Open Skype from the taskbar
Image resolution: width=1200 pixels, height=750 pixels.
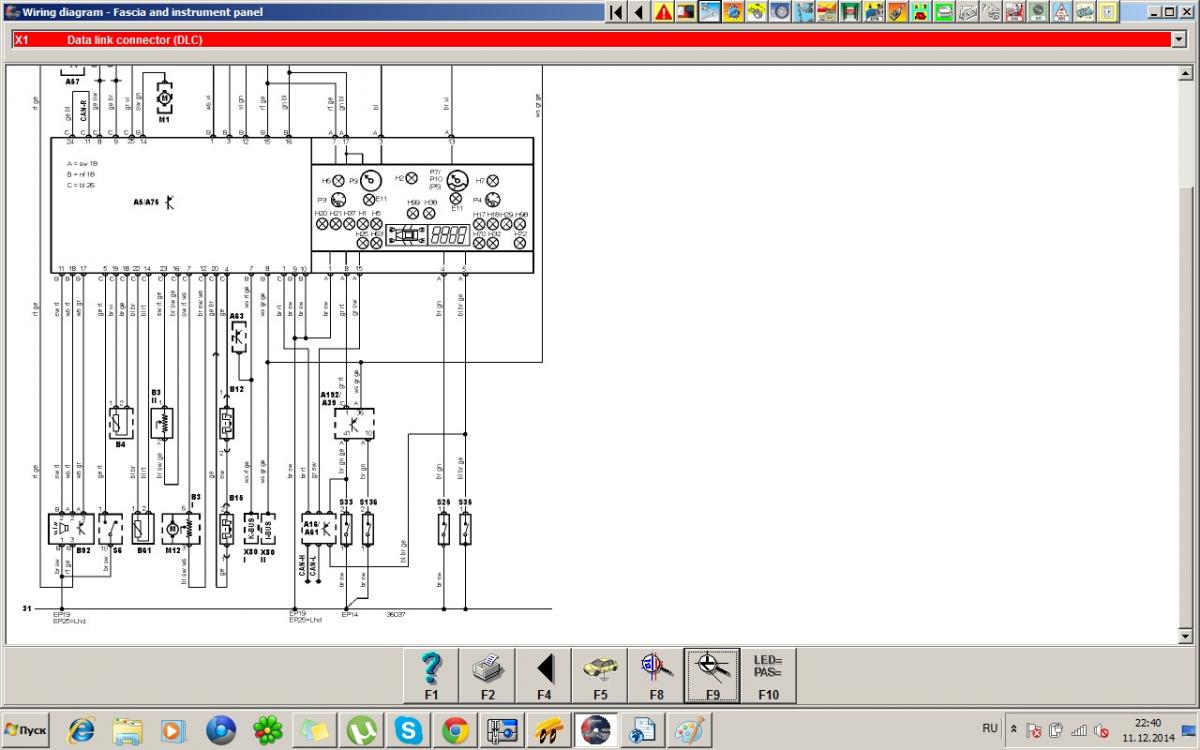click(408, 730)
